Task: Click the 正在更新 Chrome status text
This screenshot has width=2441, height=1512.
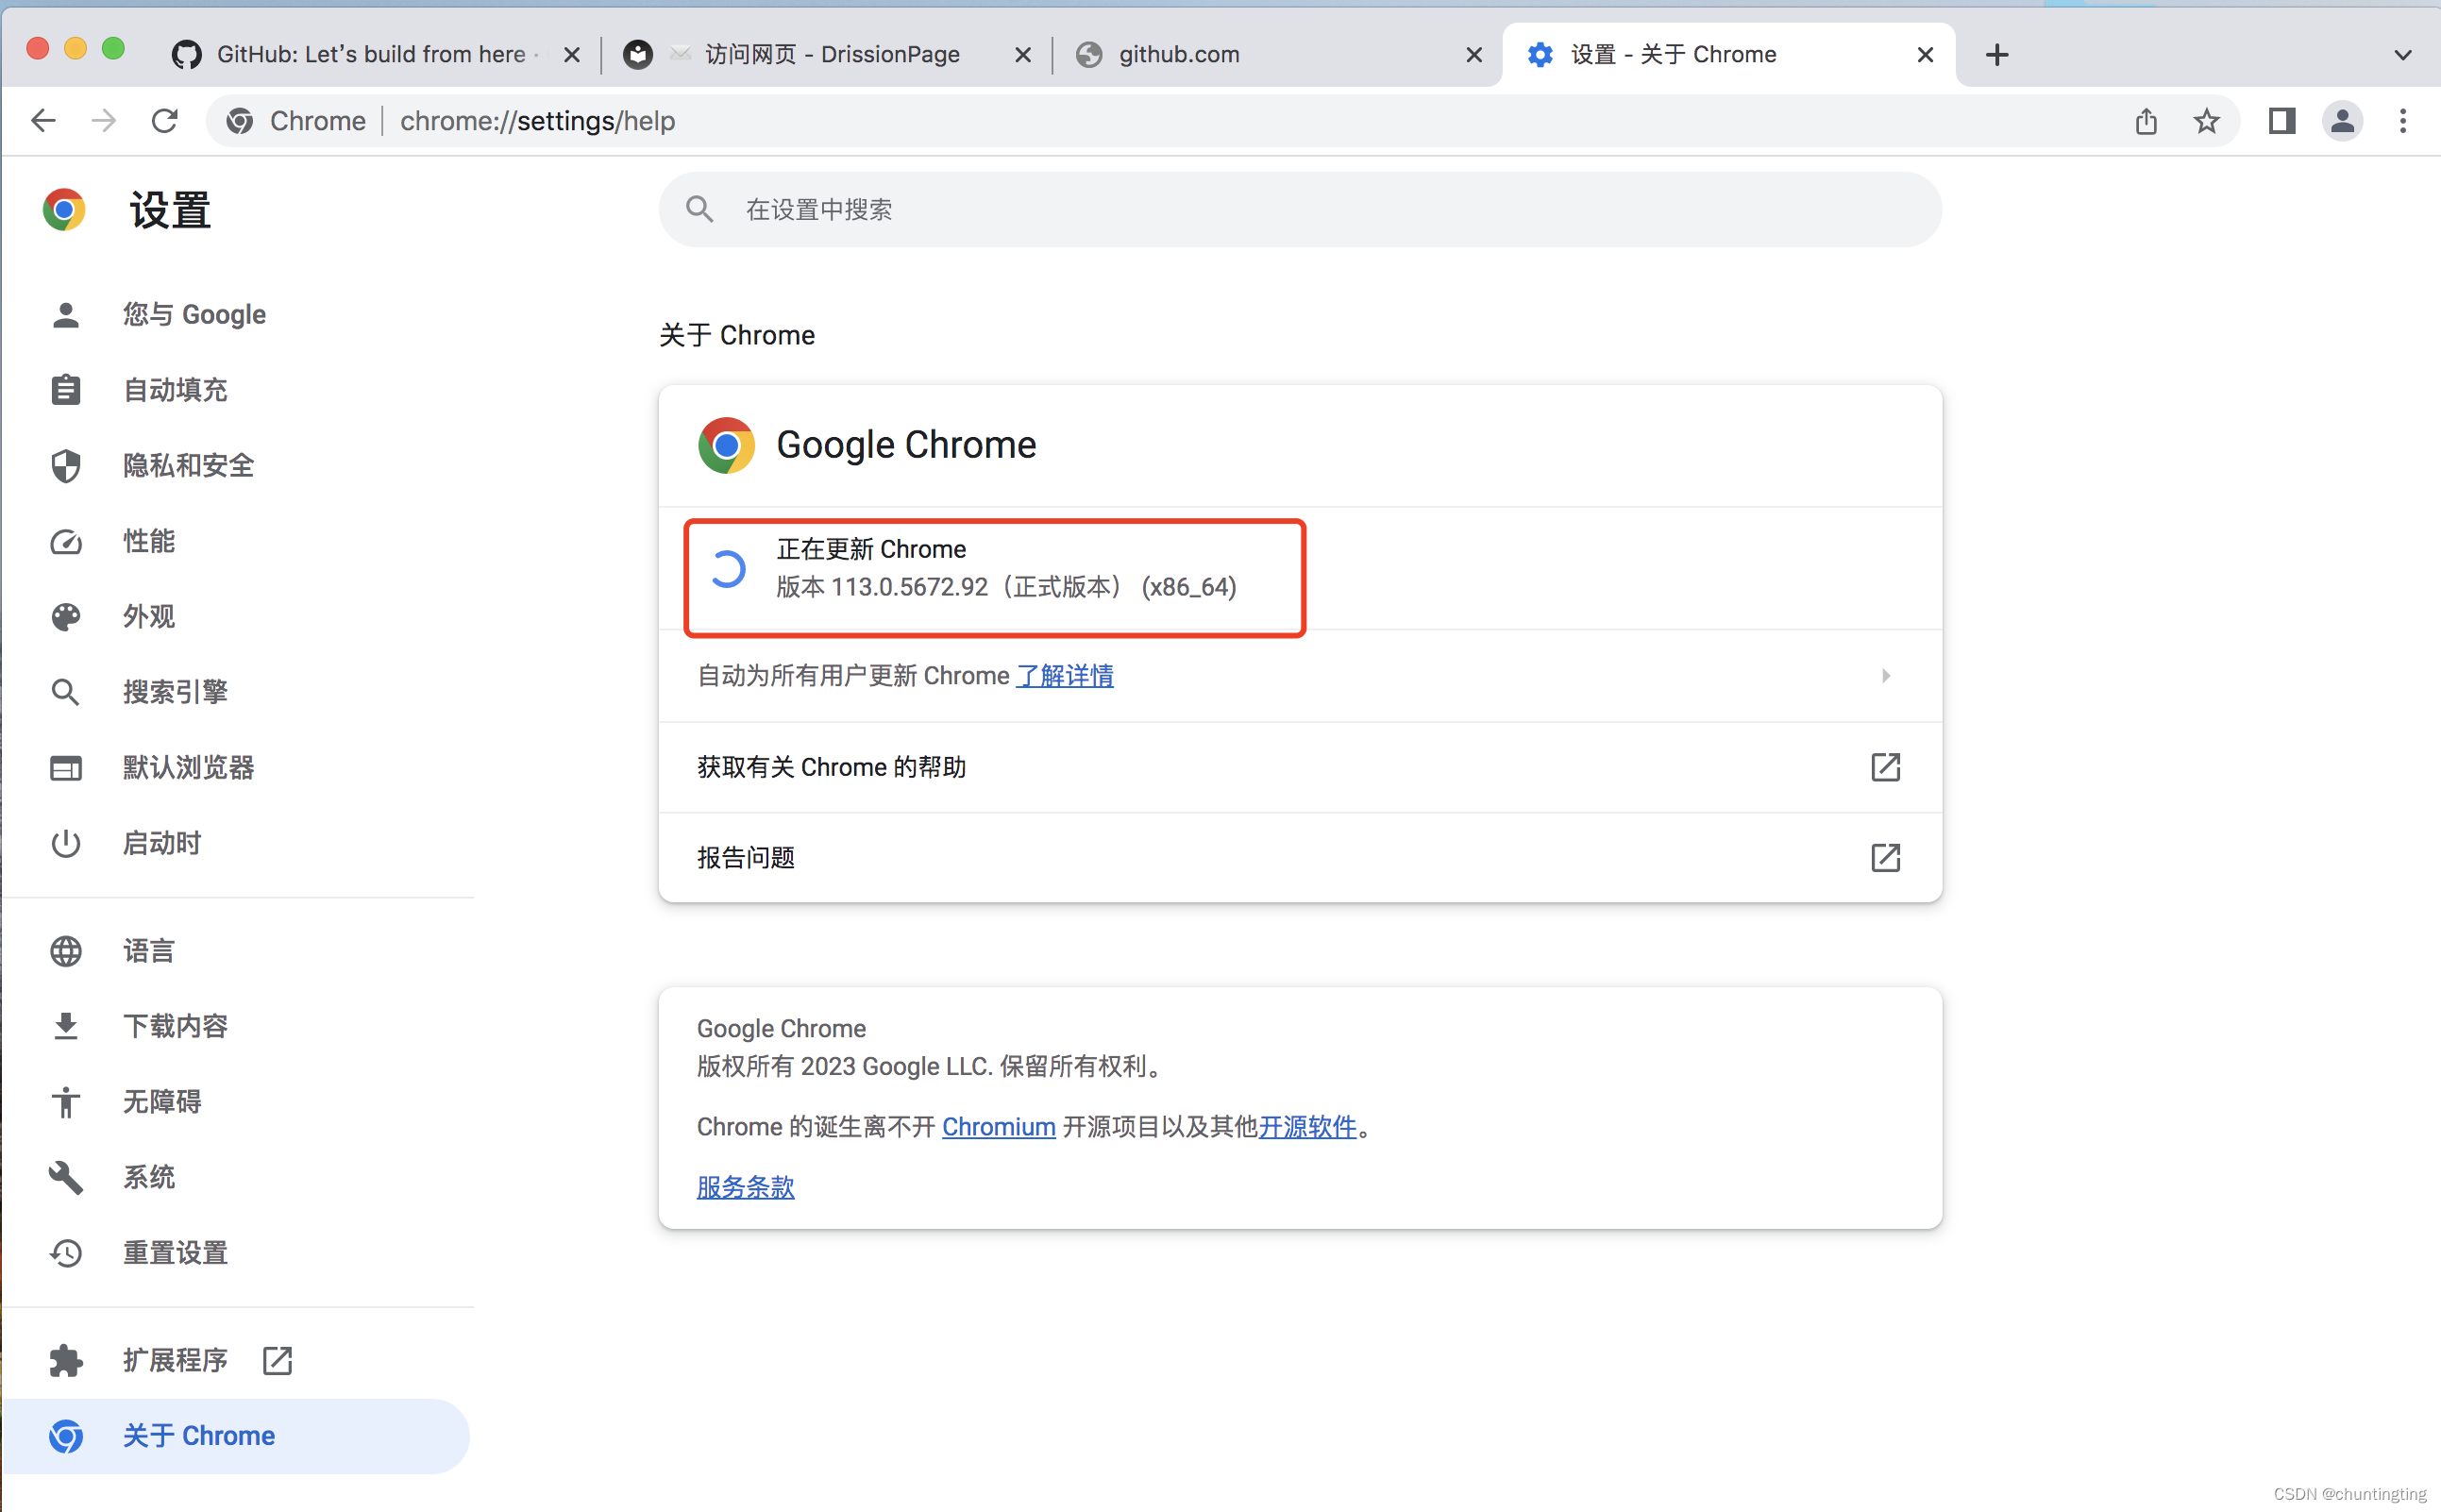Action: pyautogui.click(x=871, y=549)
